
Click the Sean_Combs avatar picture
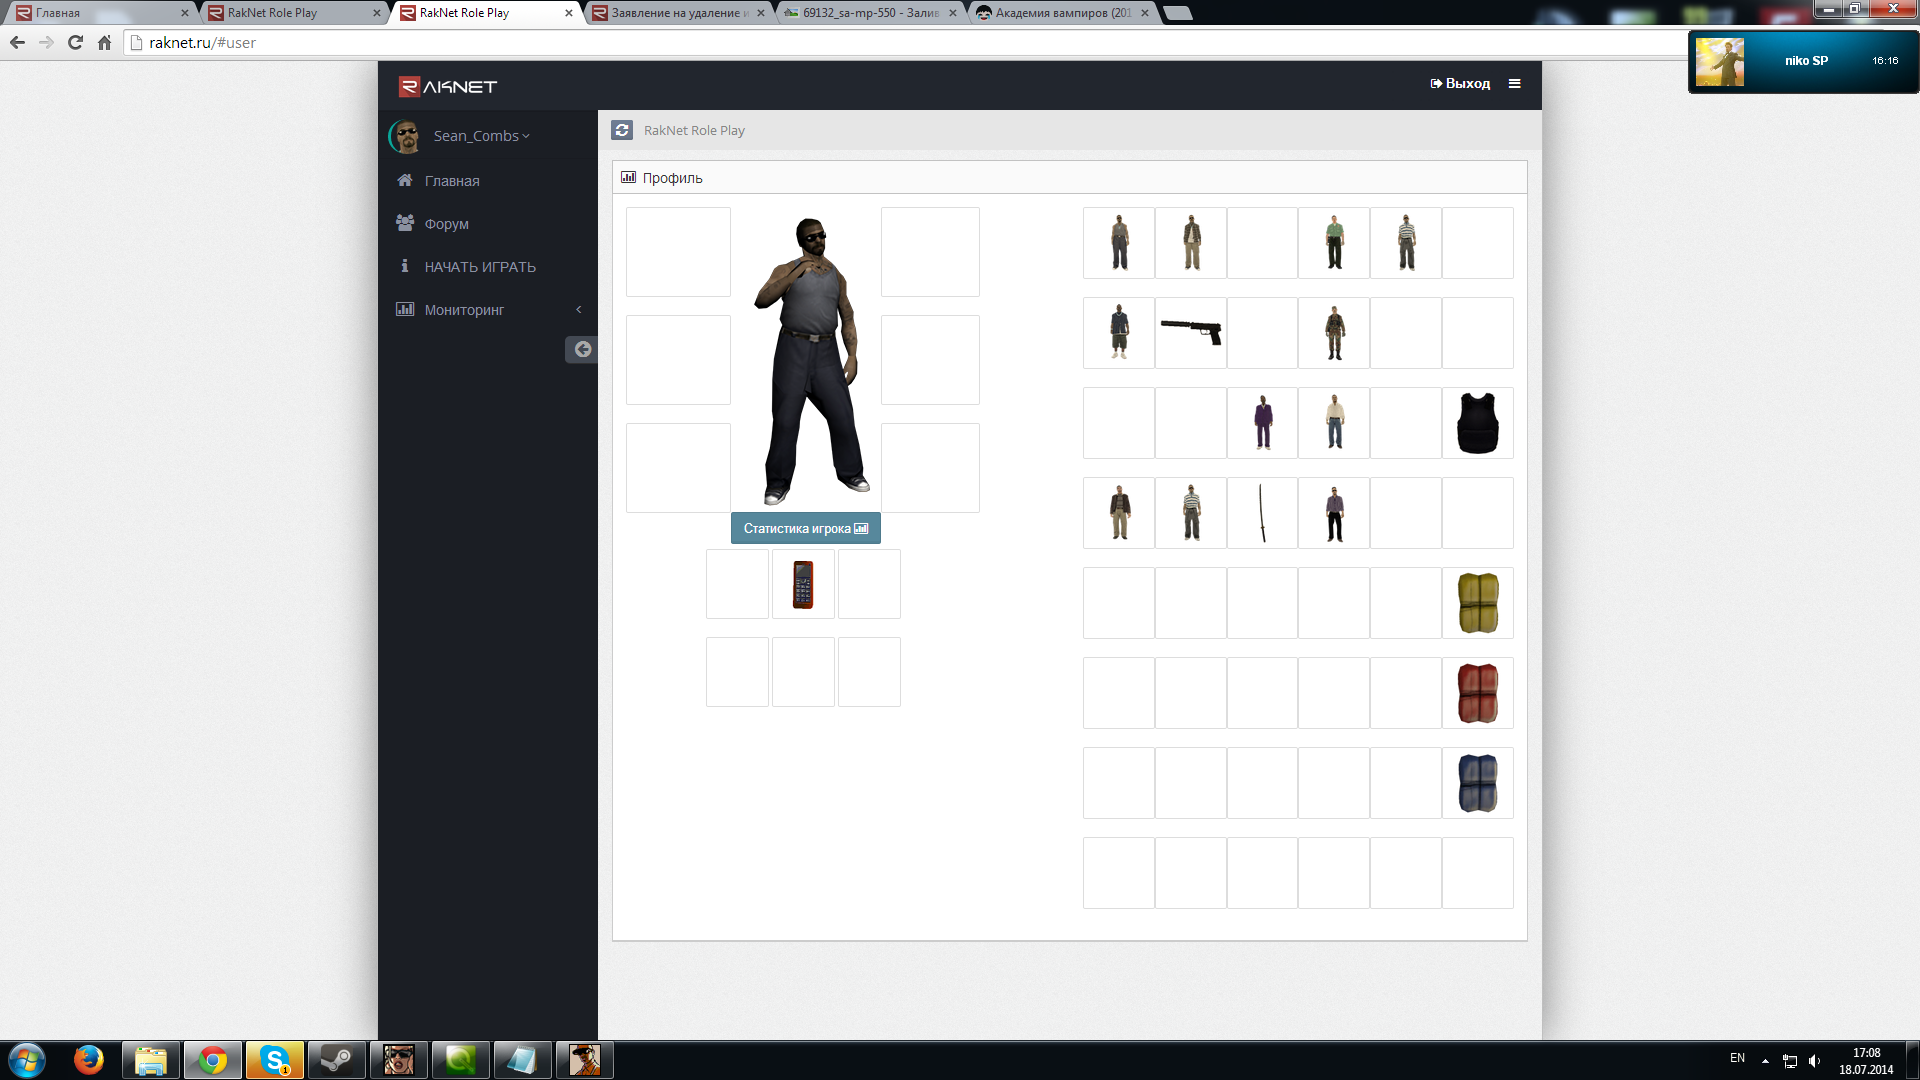pos(405,136)
